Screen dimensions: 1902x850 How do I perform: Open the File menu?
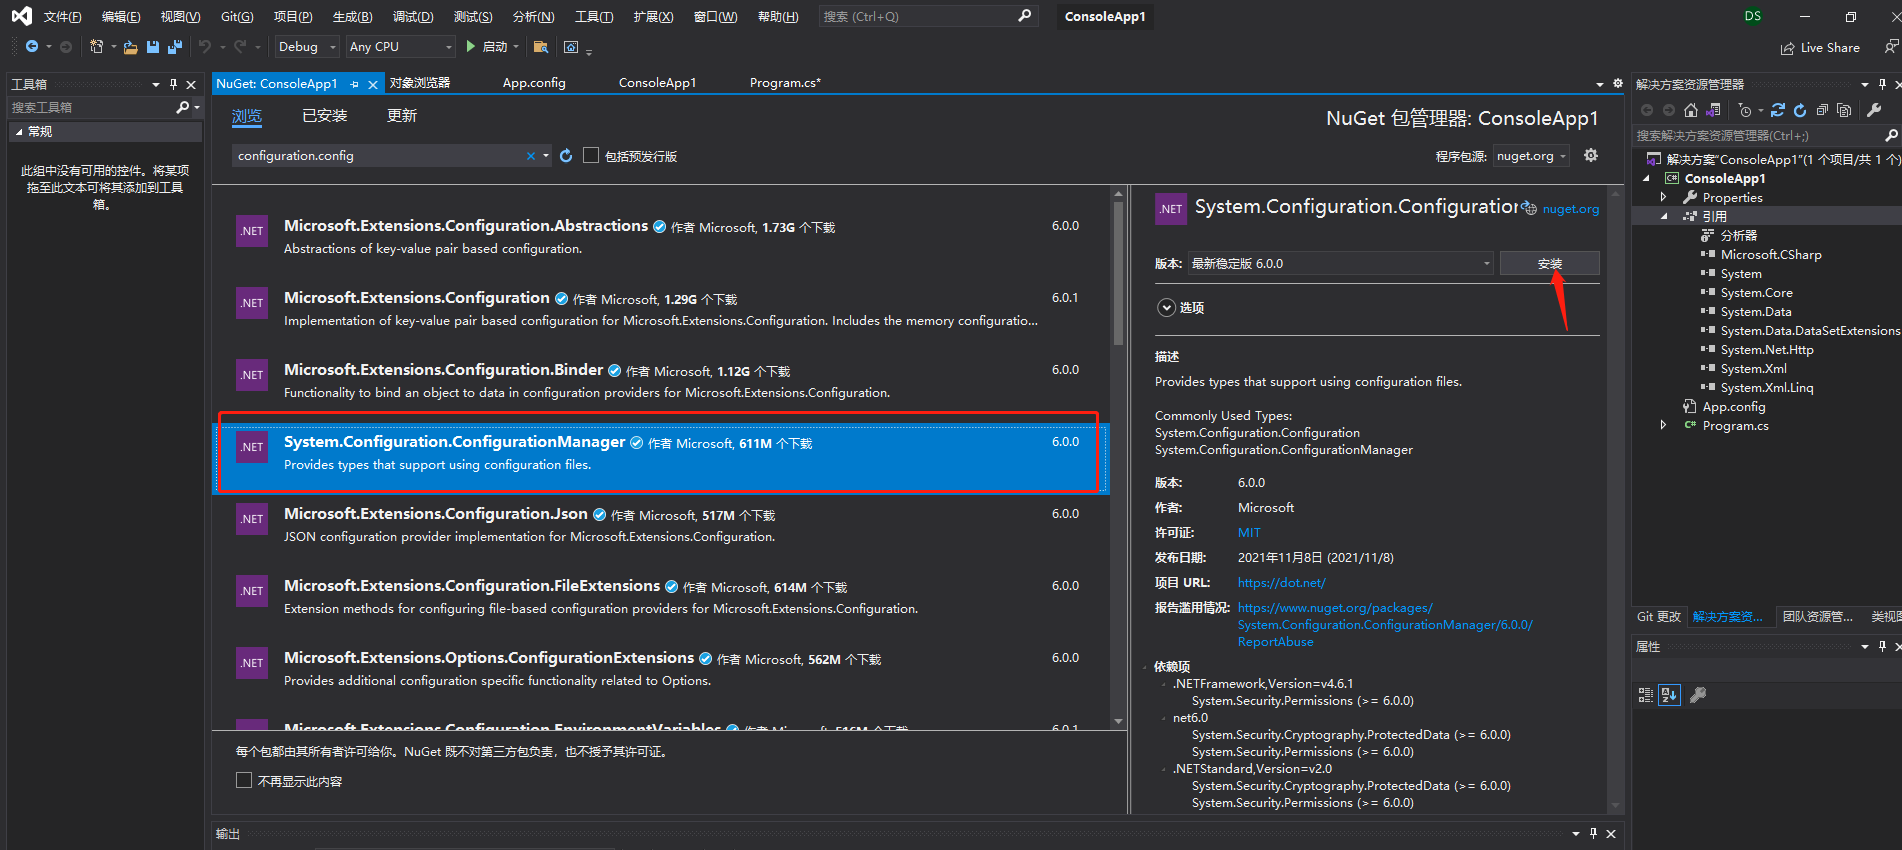click(x=62, y=17)
